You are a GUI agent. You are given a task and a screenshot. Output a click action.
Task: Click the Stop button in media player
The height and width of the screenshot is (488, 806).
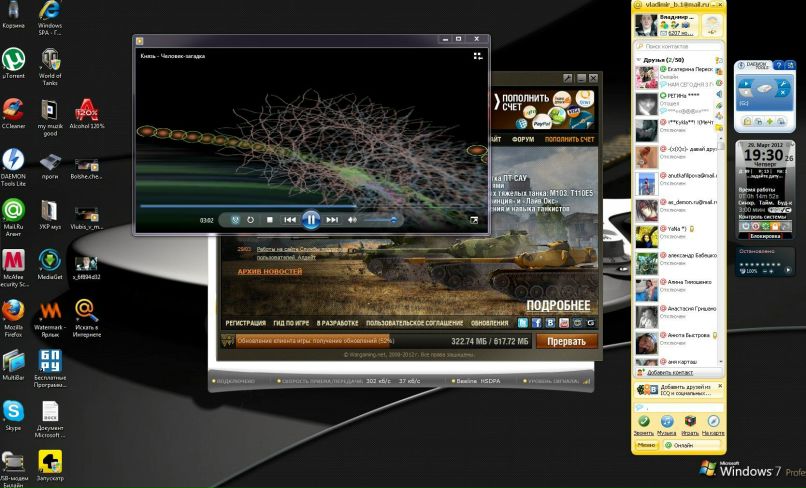click(x=269, y=219)
